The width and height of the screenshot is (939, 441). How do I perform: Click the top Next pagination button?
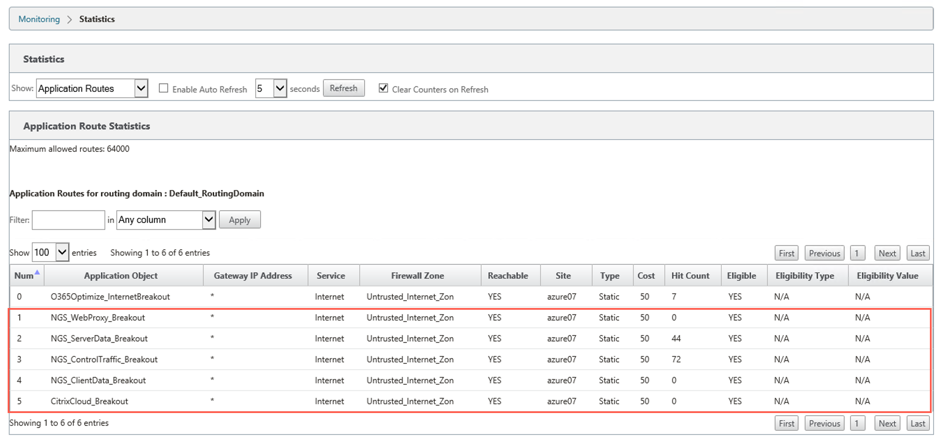tap(887, 253)
